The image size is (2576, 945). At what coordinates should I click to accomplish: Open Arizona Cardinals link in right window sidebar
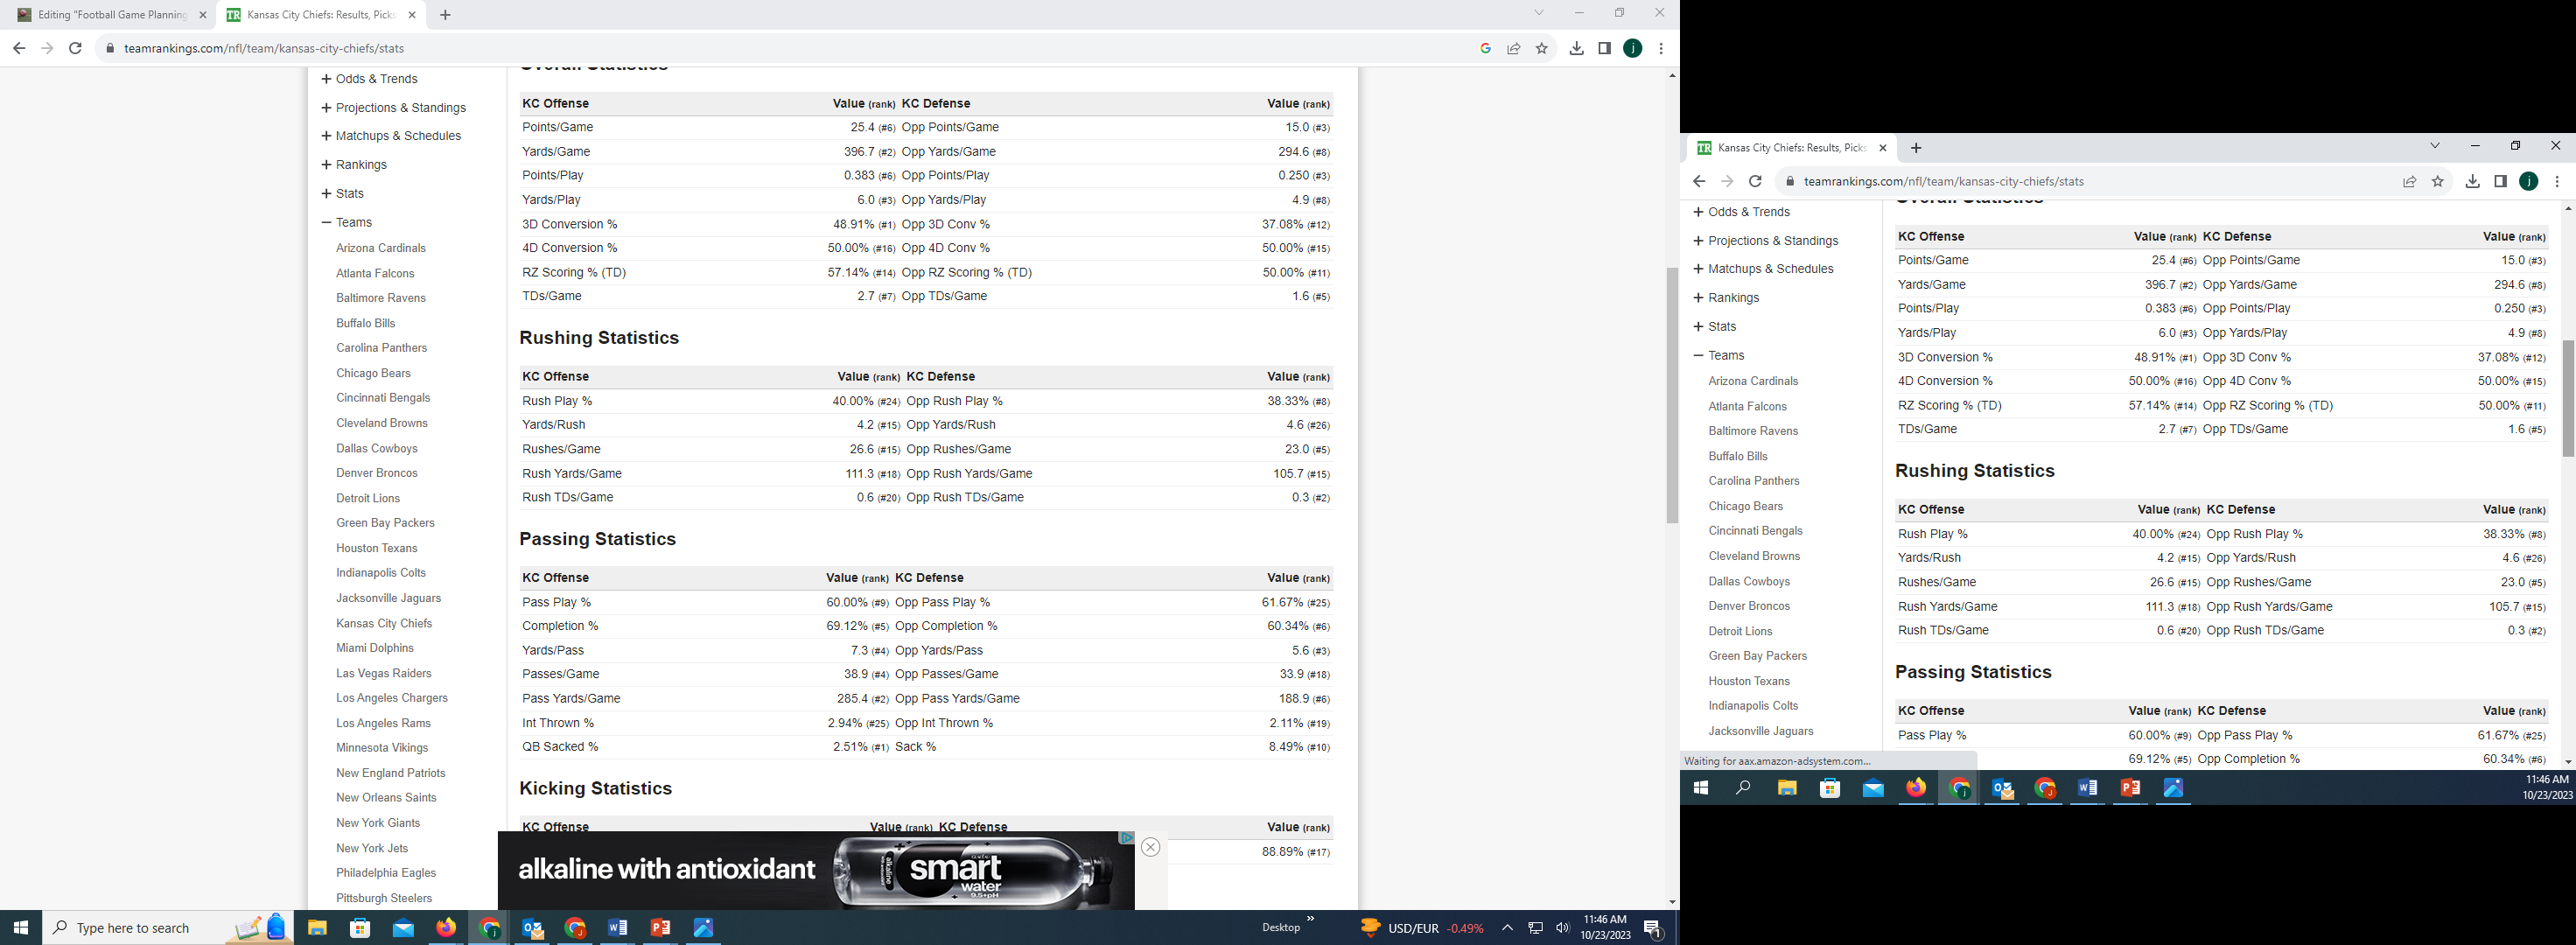pos(1753,381)
